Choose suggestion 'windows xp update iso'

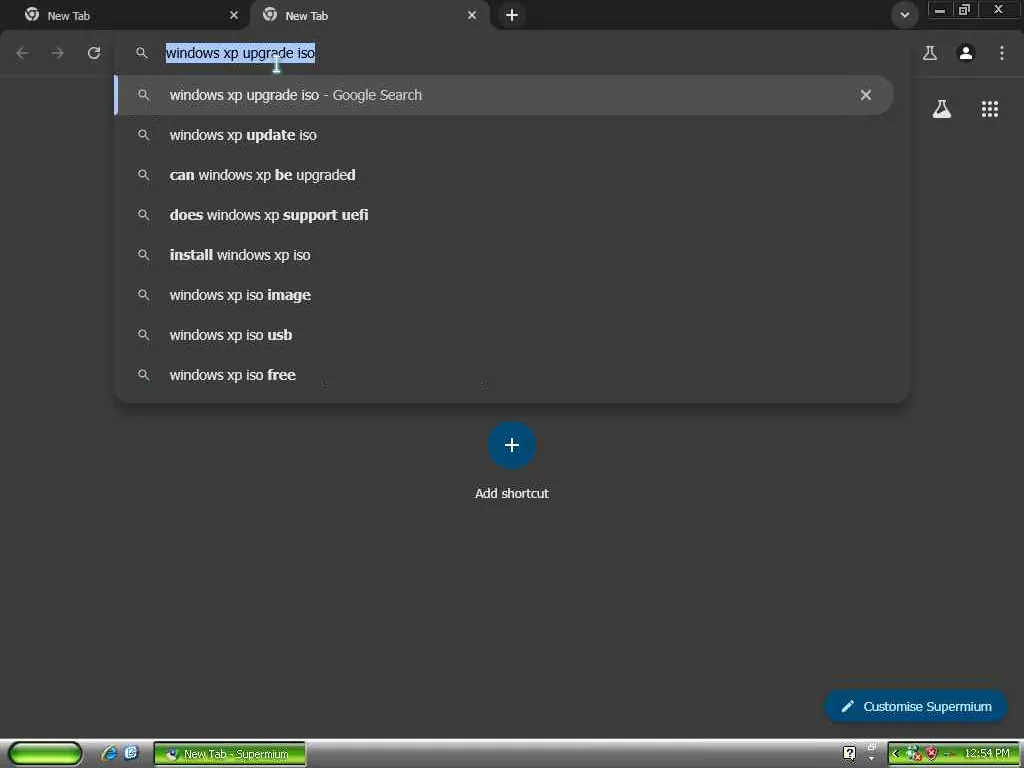pos(504,135)
